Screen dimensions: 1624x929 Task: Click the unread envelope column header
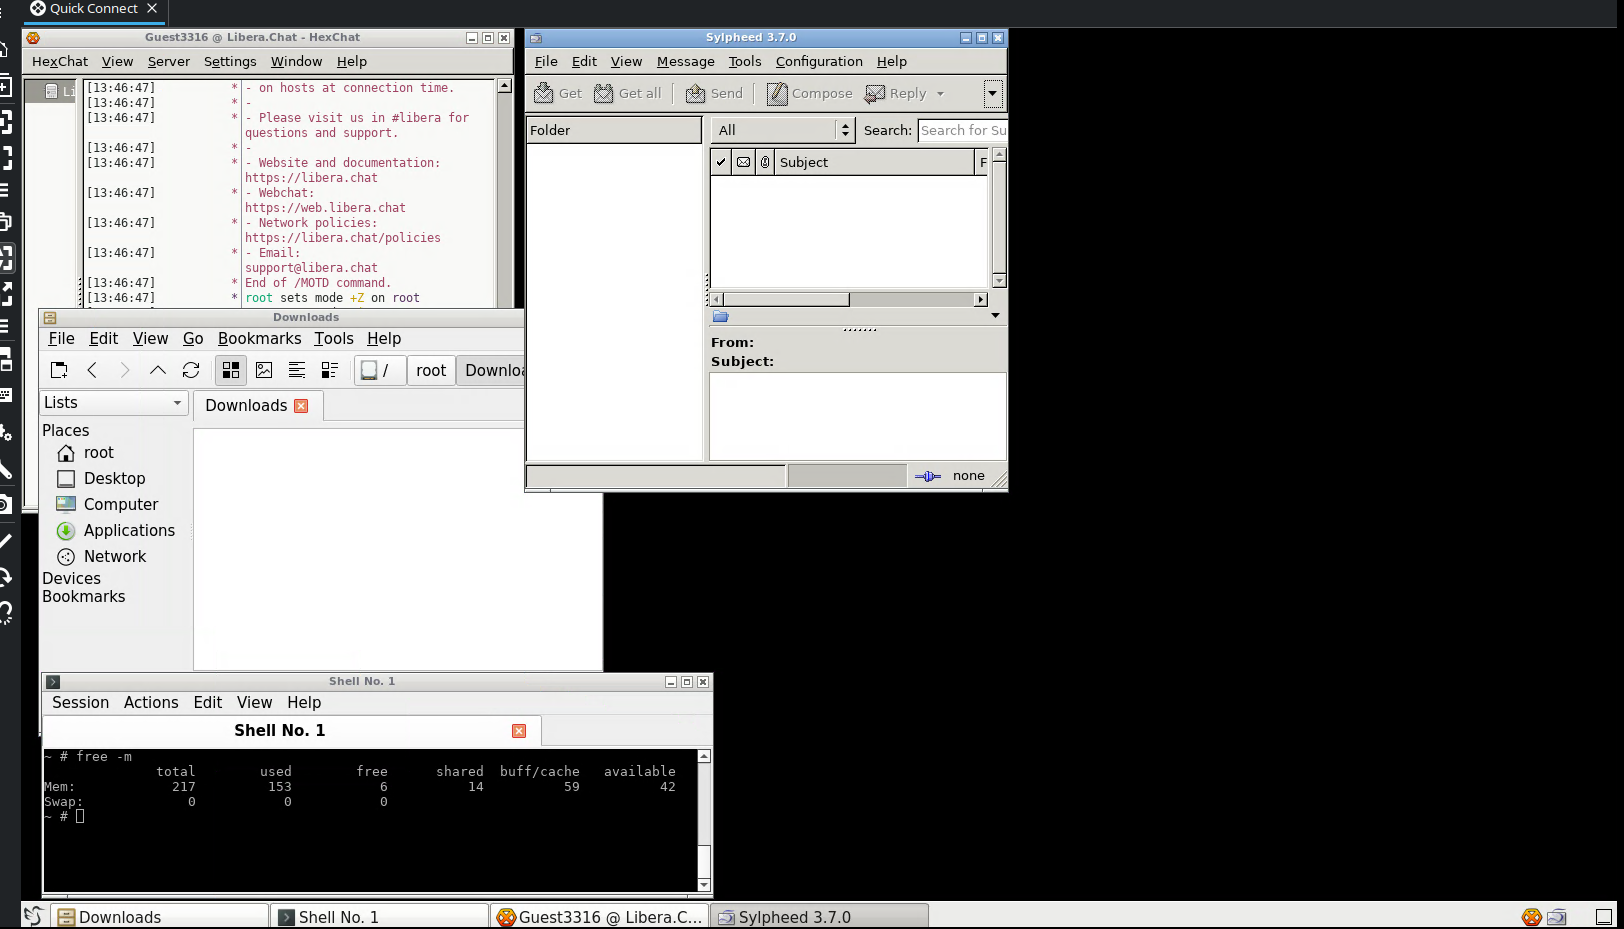click(x=743, y=162)
